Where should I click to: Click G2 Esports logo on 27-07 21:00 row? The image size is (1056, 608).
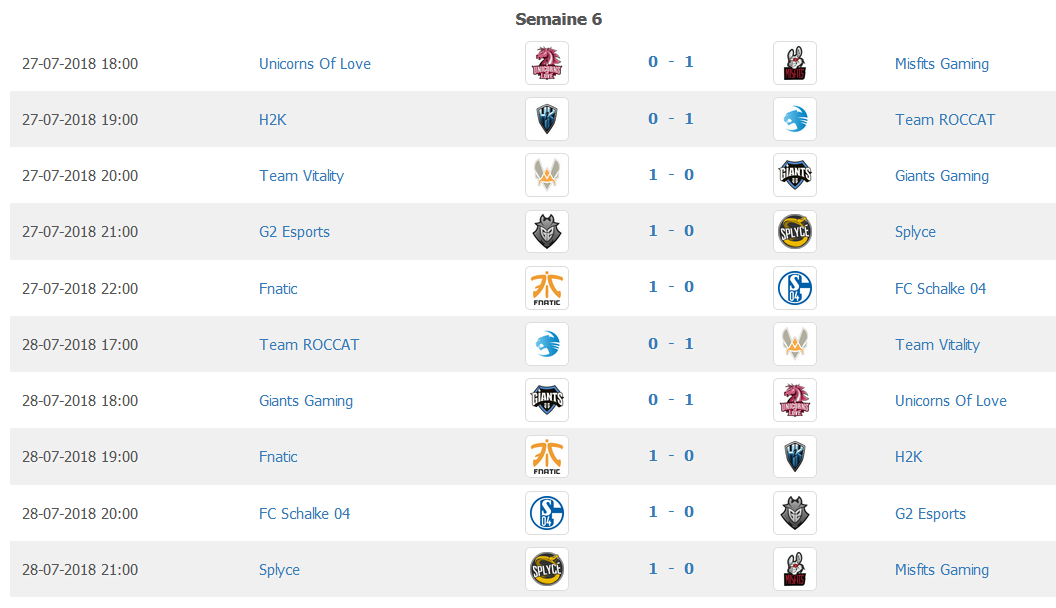pos(547,232)
